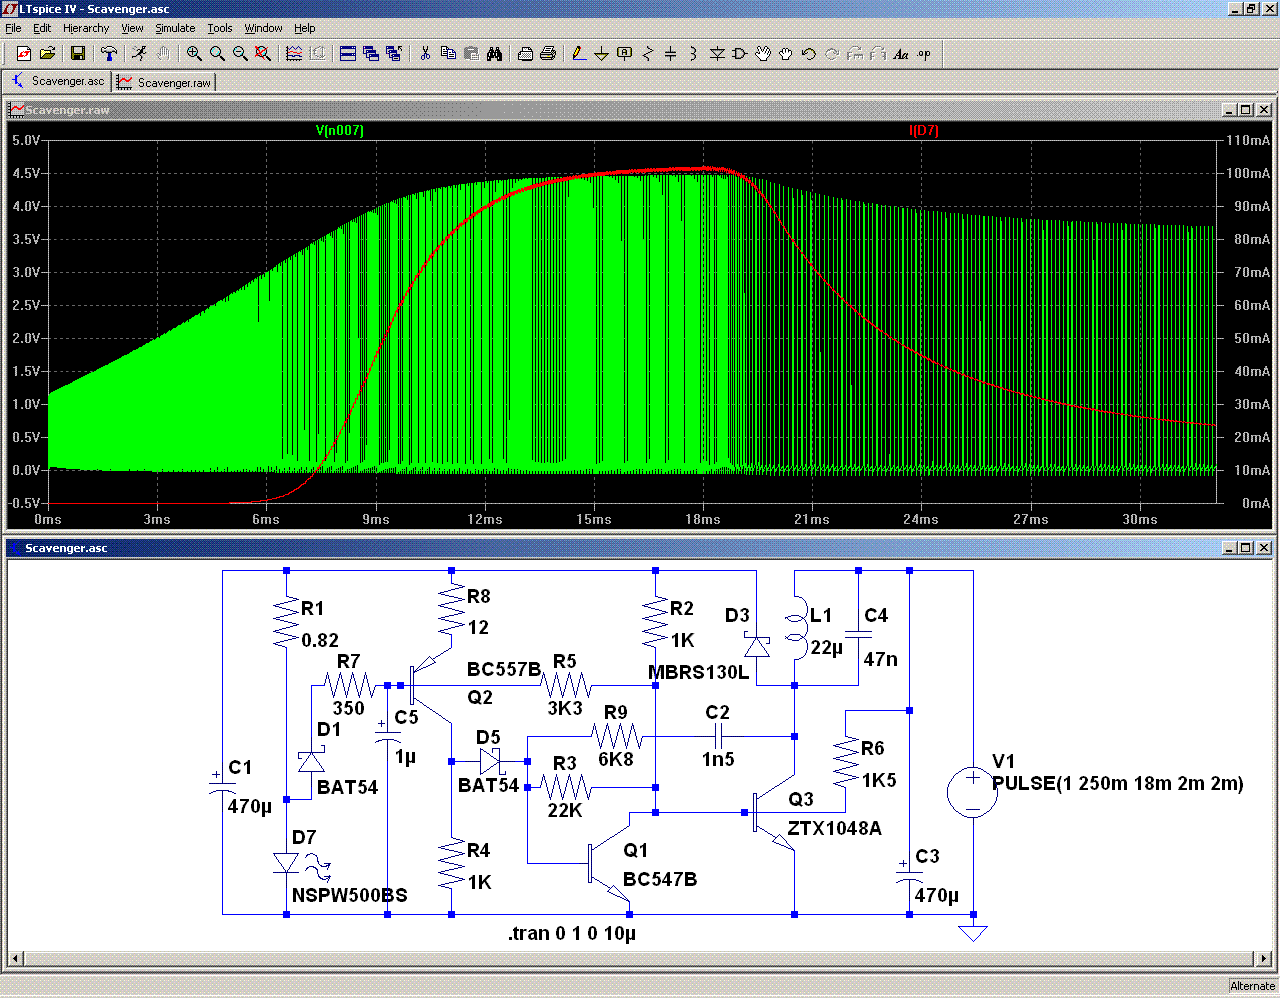Open the Control Panel hammer icon
The height and width of the screenshot is (998, 1280).
[x=109, y=54]
